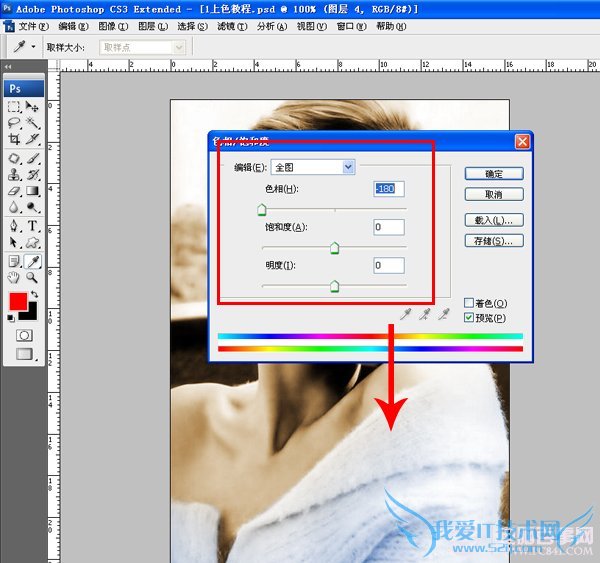The height and width of the screenshot is (563, 600).
Task: Click the 取消 Cancel button
Action: pyautogui.click(x=494, y=194)
